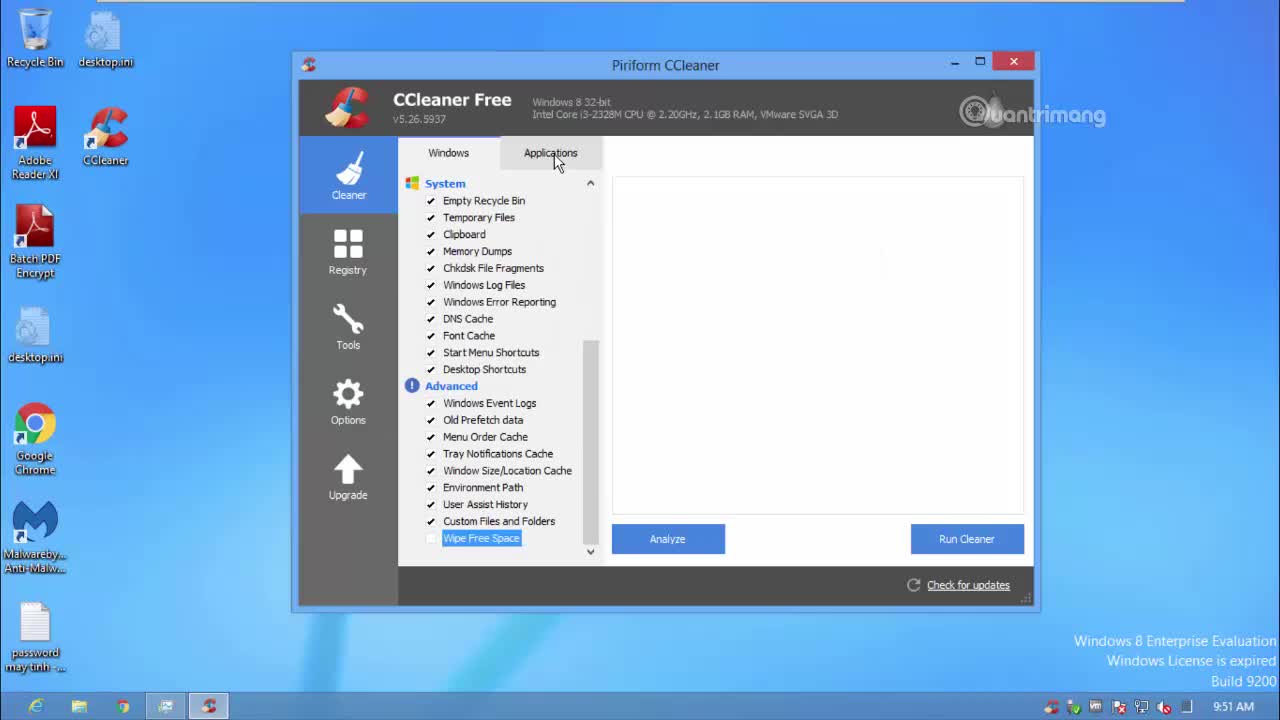Open the Options gear section

pos(348,401)
